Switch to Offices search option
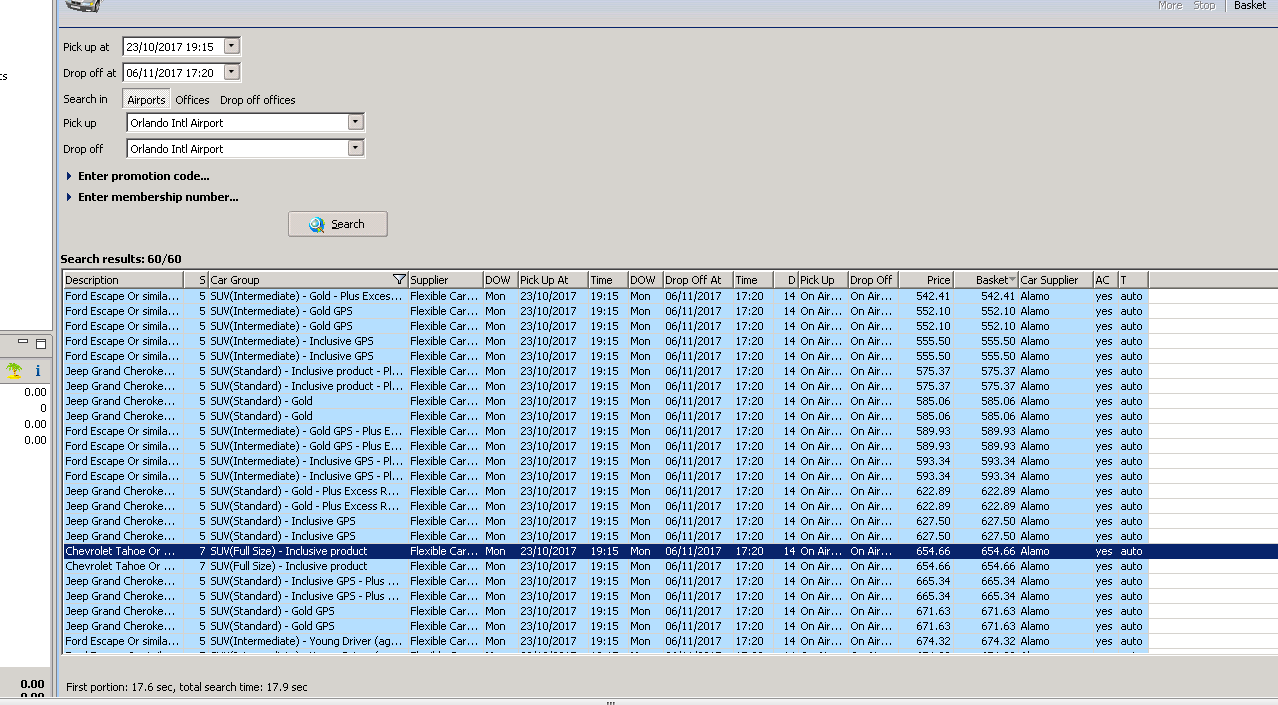 [x=192, y=100]
